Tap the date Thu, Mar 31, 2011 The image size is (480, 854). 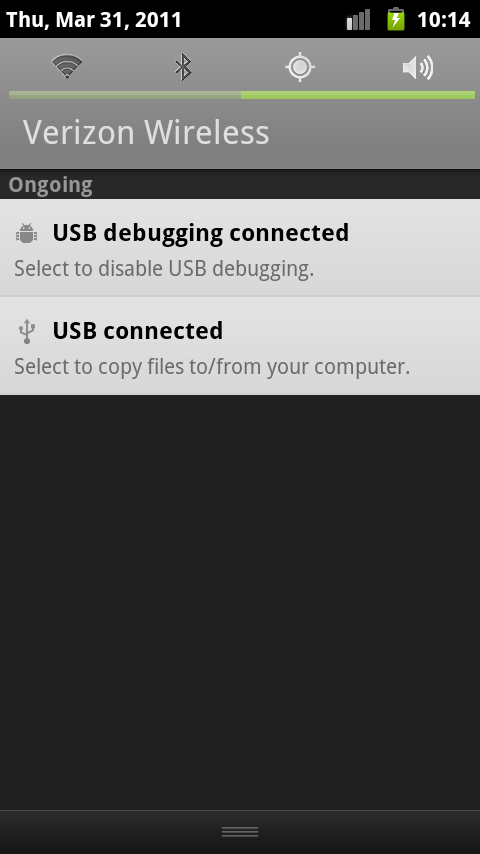(x=94, y=20)
